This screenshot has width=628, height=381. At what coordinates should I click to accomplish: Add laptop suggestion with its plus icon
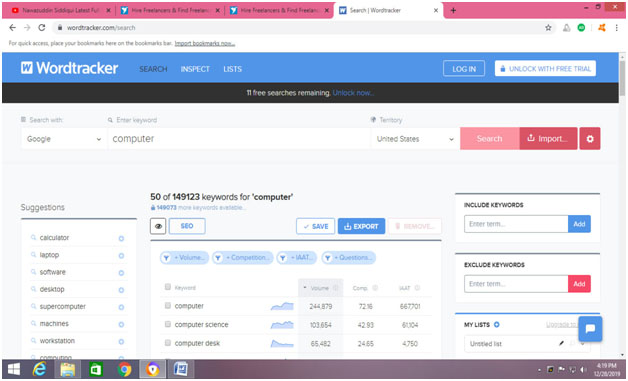(121, 256)
